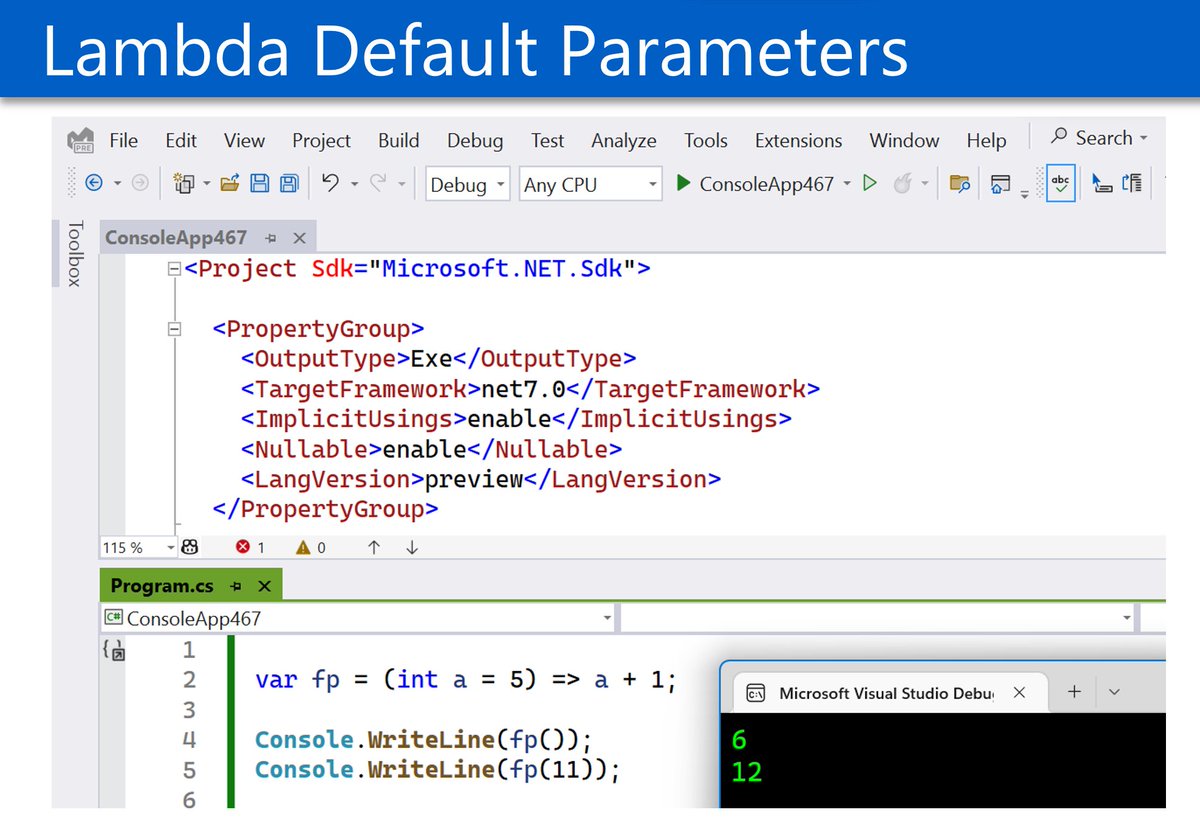Click the Save All icon

pyautogui.click(x=289, y=183)
